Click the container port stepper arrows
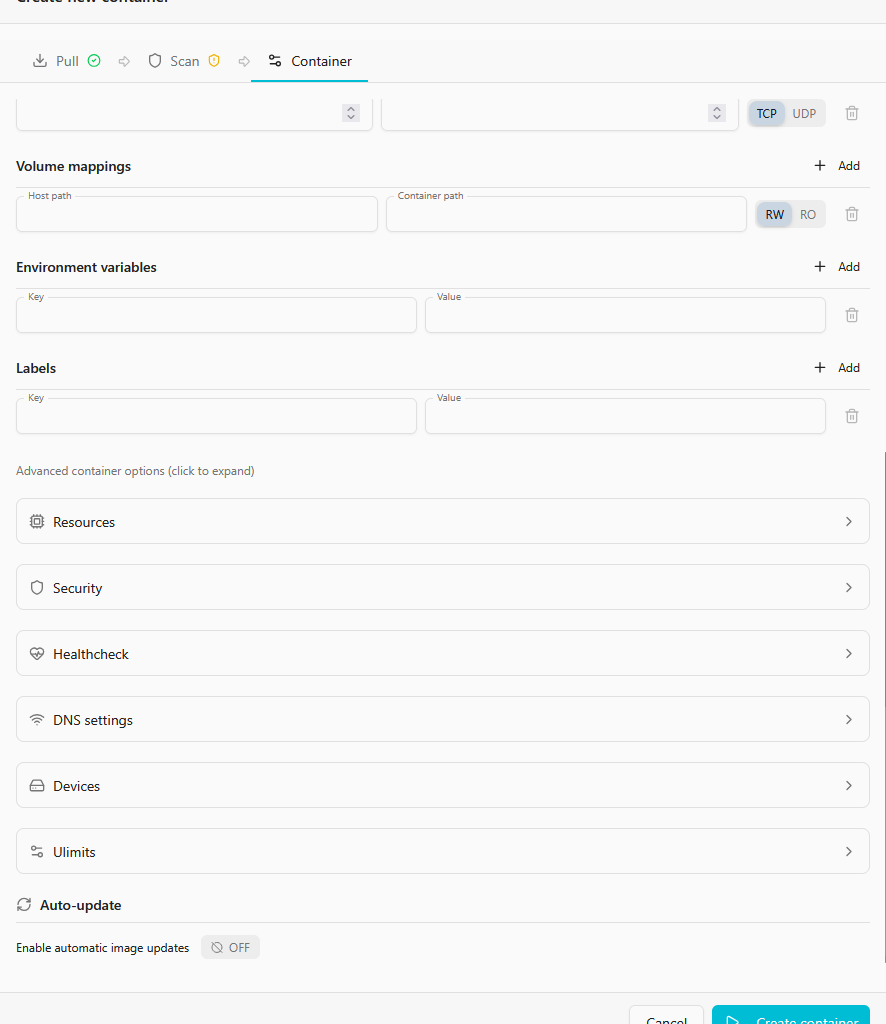The height and width of the screenshot is (1024, 886). [x=716, y=113]
